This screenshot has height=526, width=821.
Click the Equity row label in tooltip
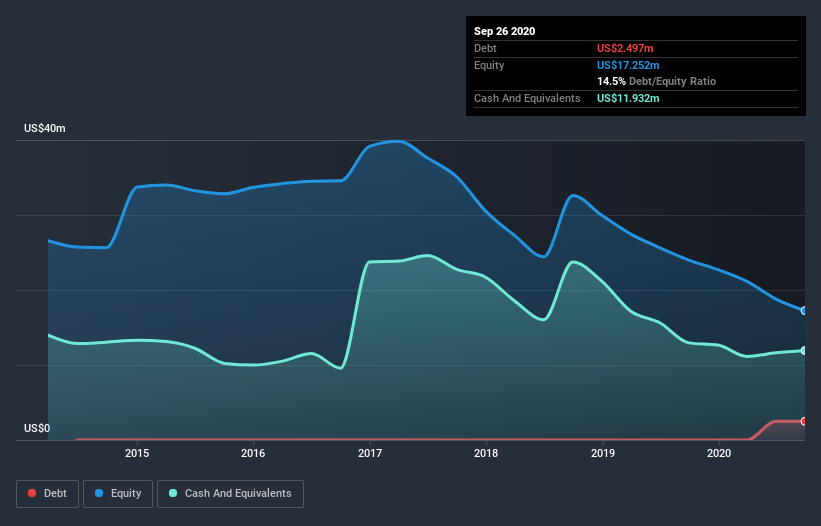click(489, 65)
